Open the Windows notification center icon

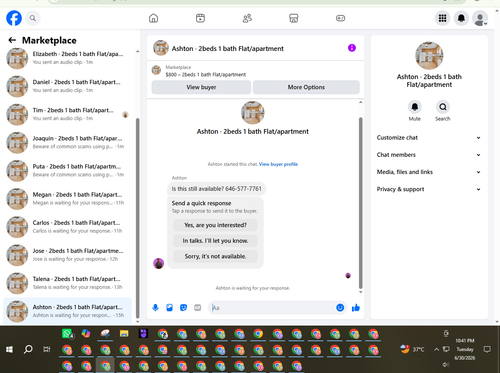pos(487,349)
